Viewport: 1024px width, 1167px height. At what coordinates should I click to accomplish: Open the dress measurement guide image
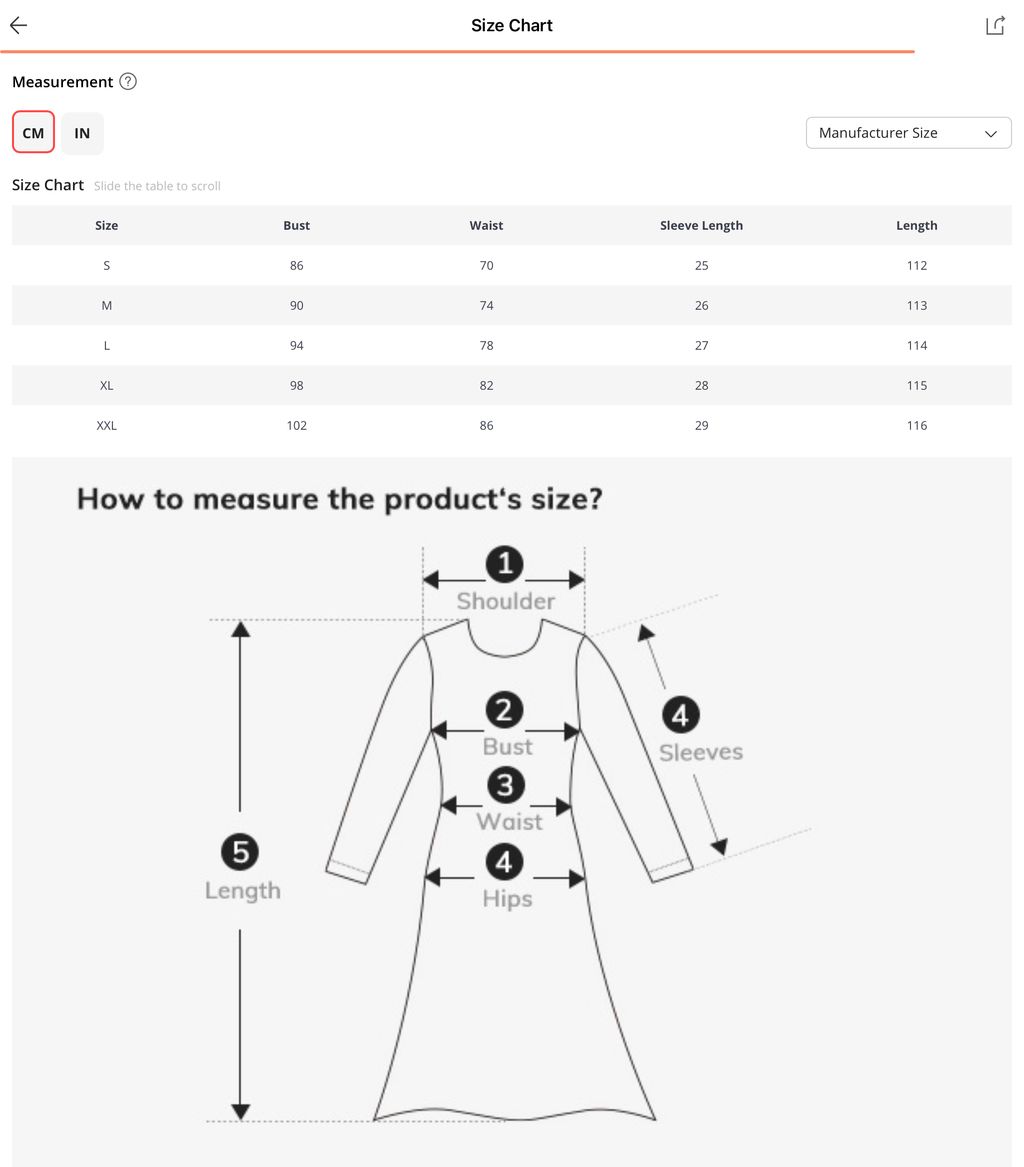coord(511,812)
